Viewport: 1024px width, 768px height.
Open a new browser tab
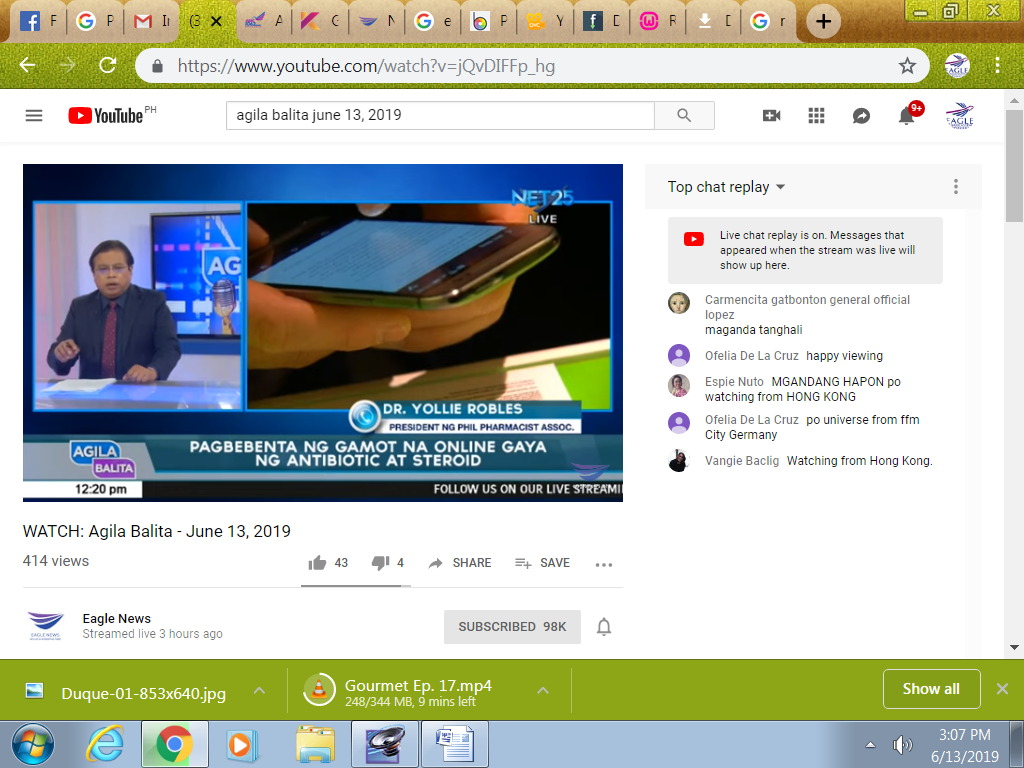tap(822, 21)
